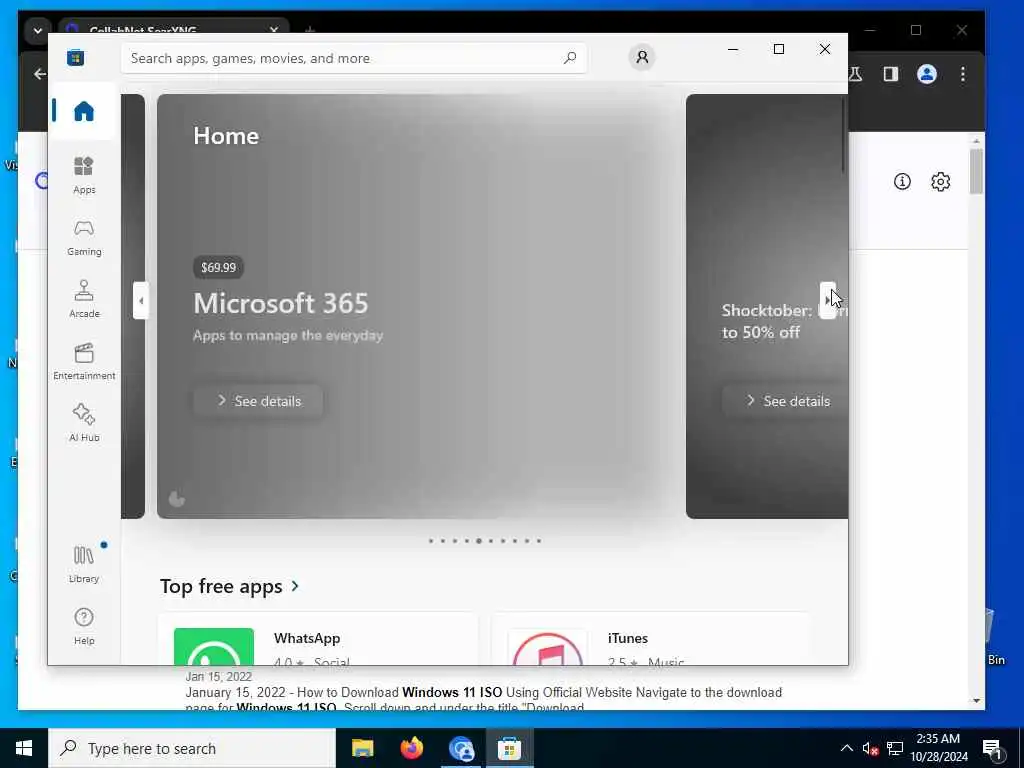Screen dimensions: 1024x768
Task: Open the Arcade section
Action: (84, 299)
